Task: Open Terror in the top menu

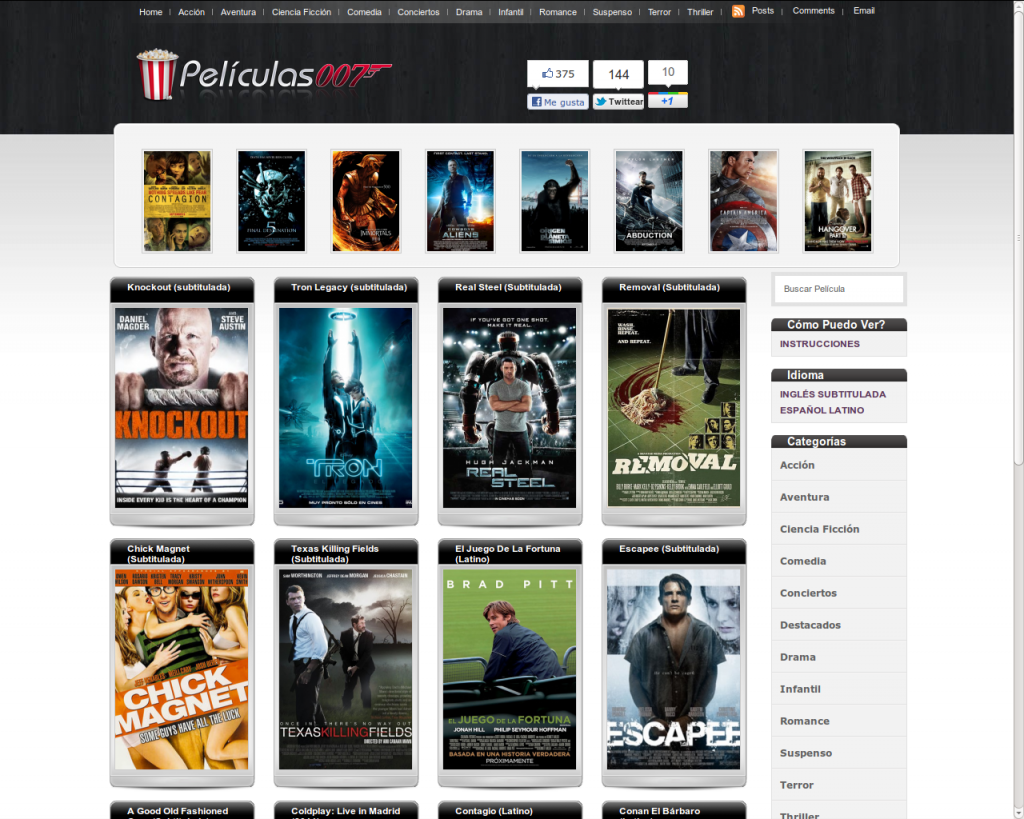Action: [660, 12]
